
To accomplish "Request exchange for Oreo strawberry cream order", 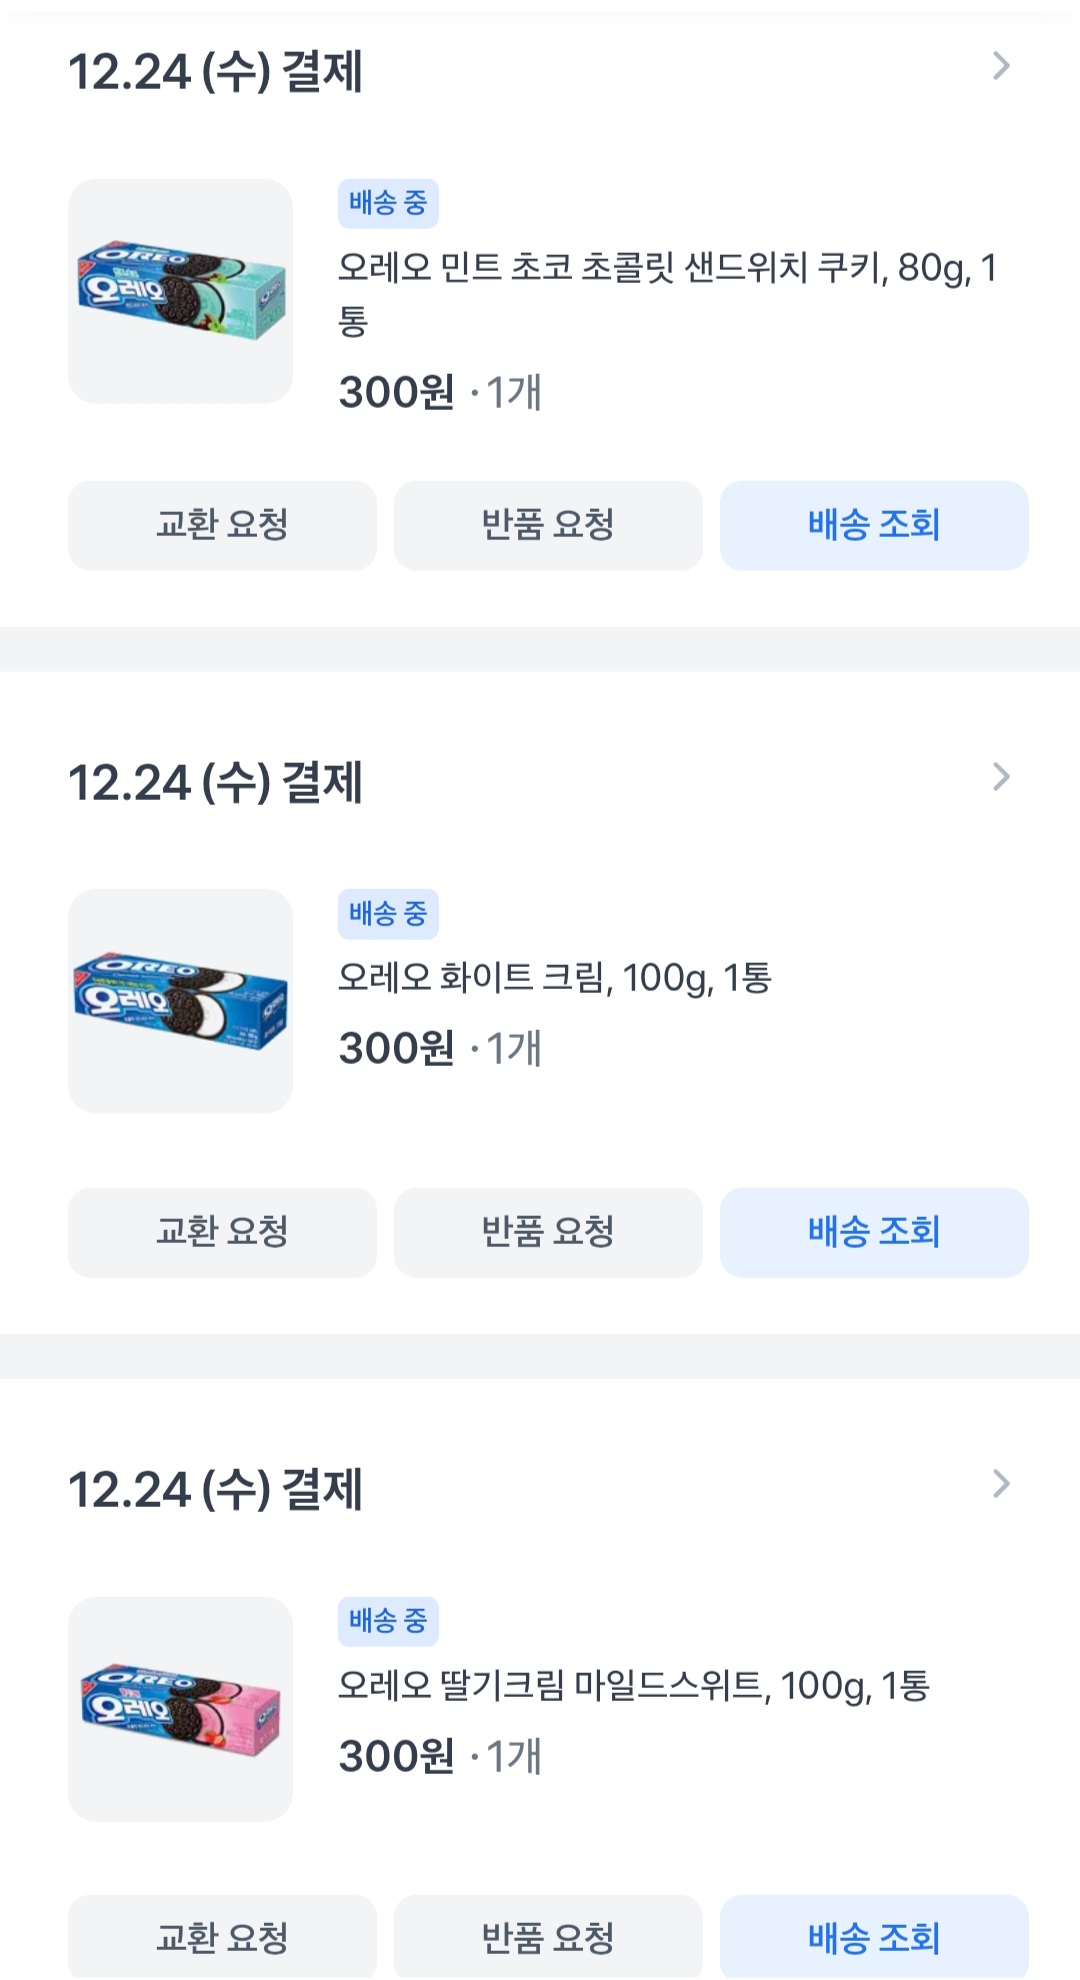I will [x=222, y=1938].
